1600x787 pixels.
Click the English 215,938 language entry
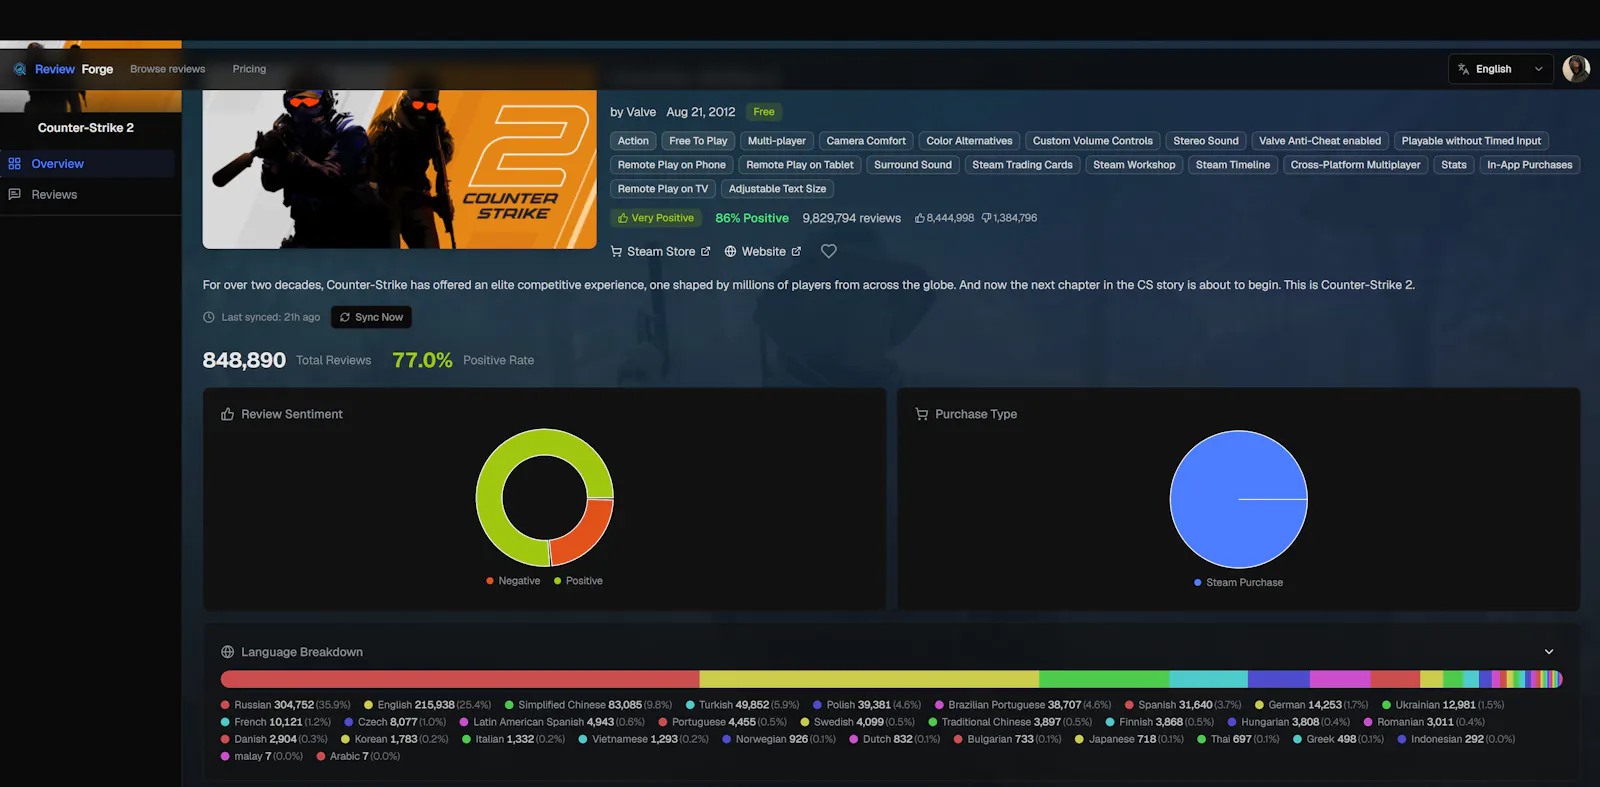pos(427,705)
